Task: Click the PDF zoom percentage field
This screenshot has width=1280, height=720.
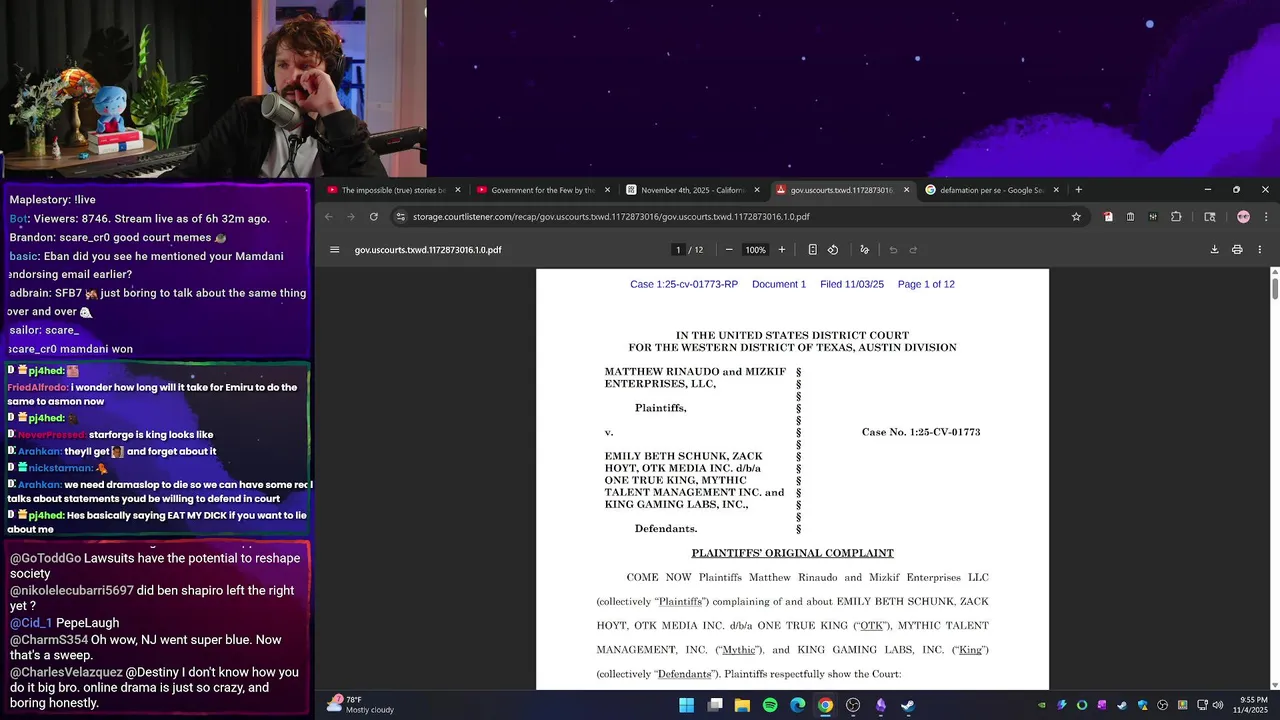Action: point(756,250)
